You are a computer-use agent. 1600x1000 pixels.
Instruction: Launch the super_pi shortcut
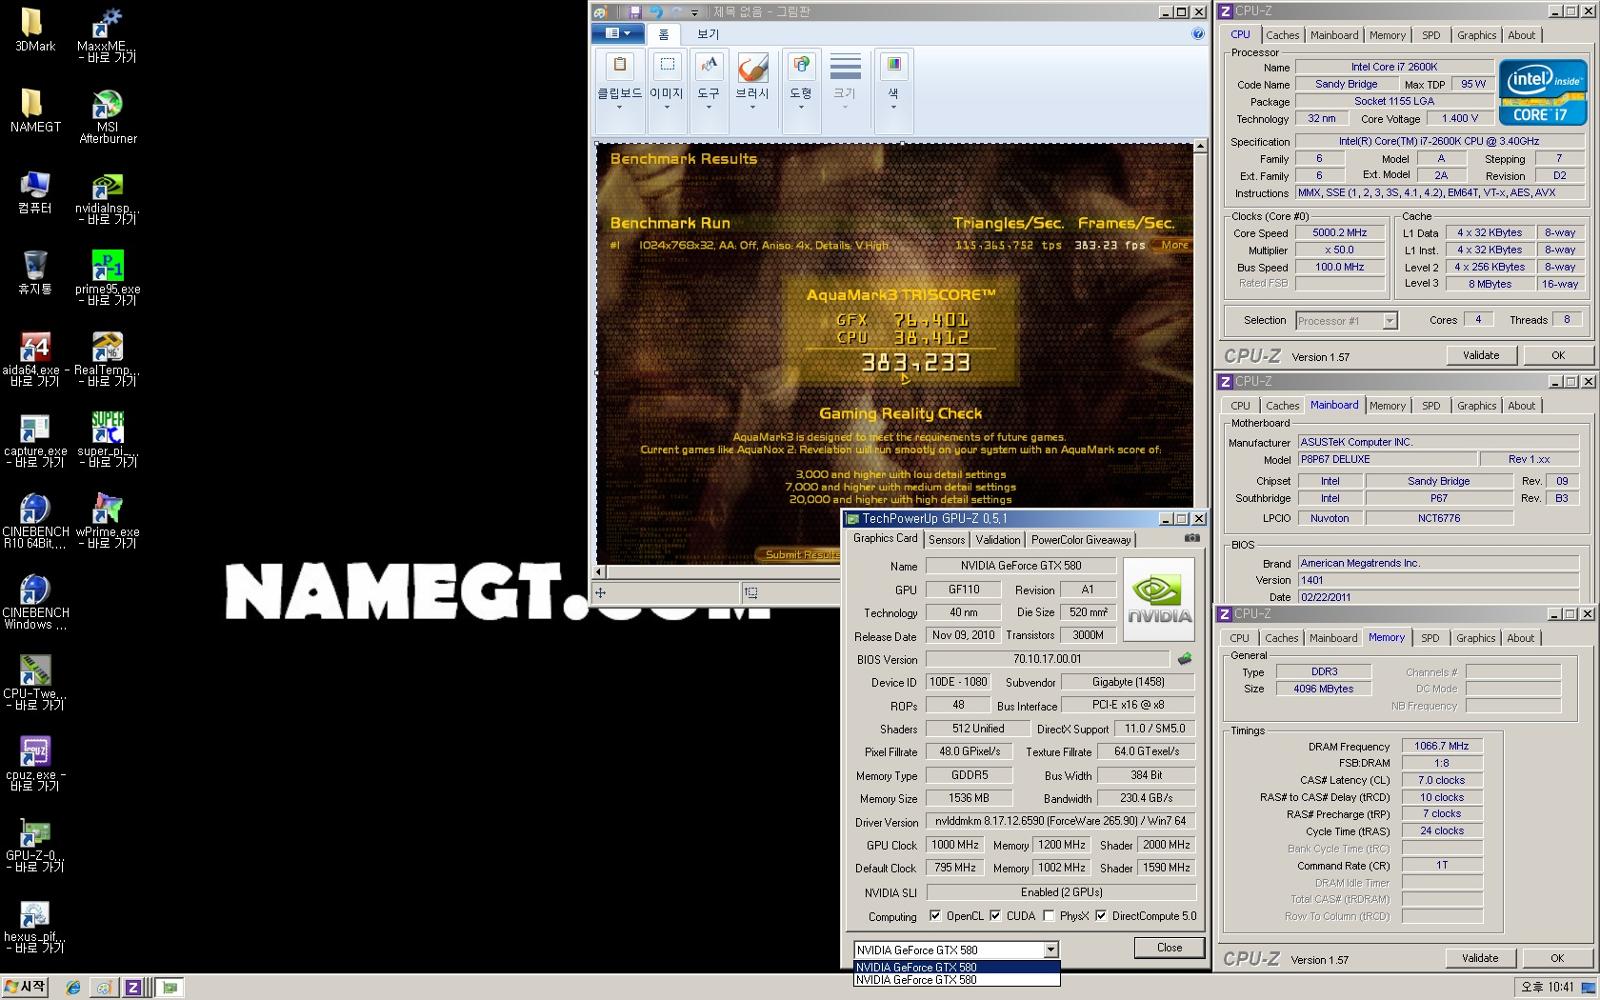coord(107,441)
